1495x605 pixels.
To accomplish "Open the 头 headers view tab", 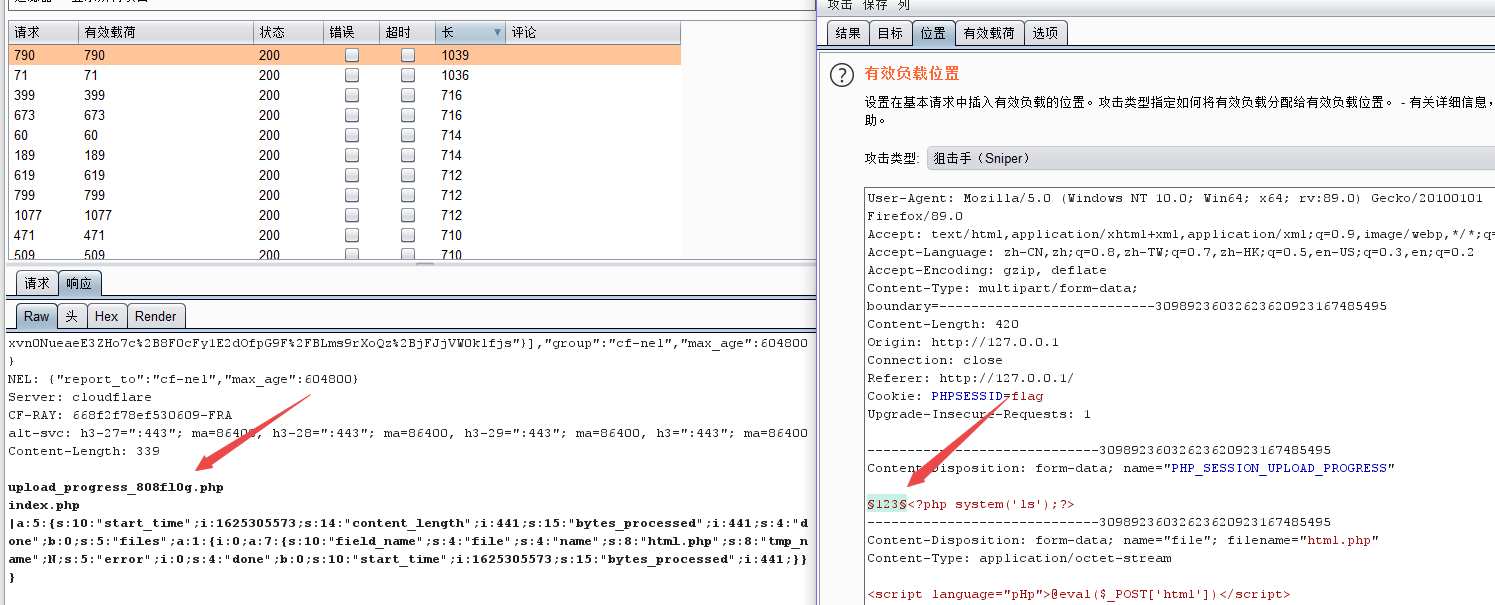I will [x=72, y=316].
